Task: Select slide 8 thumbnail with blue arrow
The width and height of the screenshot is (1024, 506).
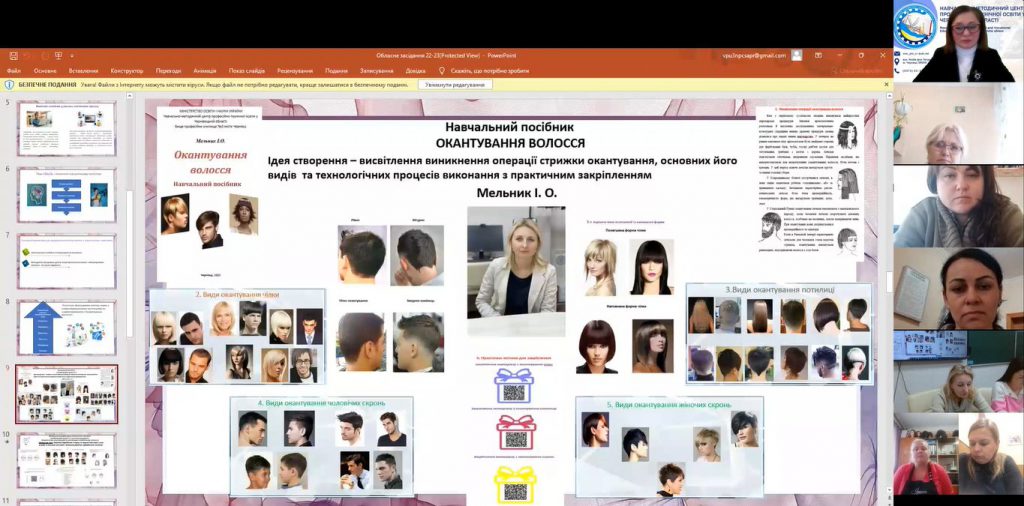Action: point(67,328)
